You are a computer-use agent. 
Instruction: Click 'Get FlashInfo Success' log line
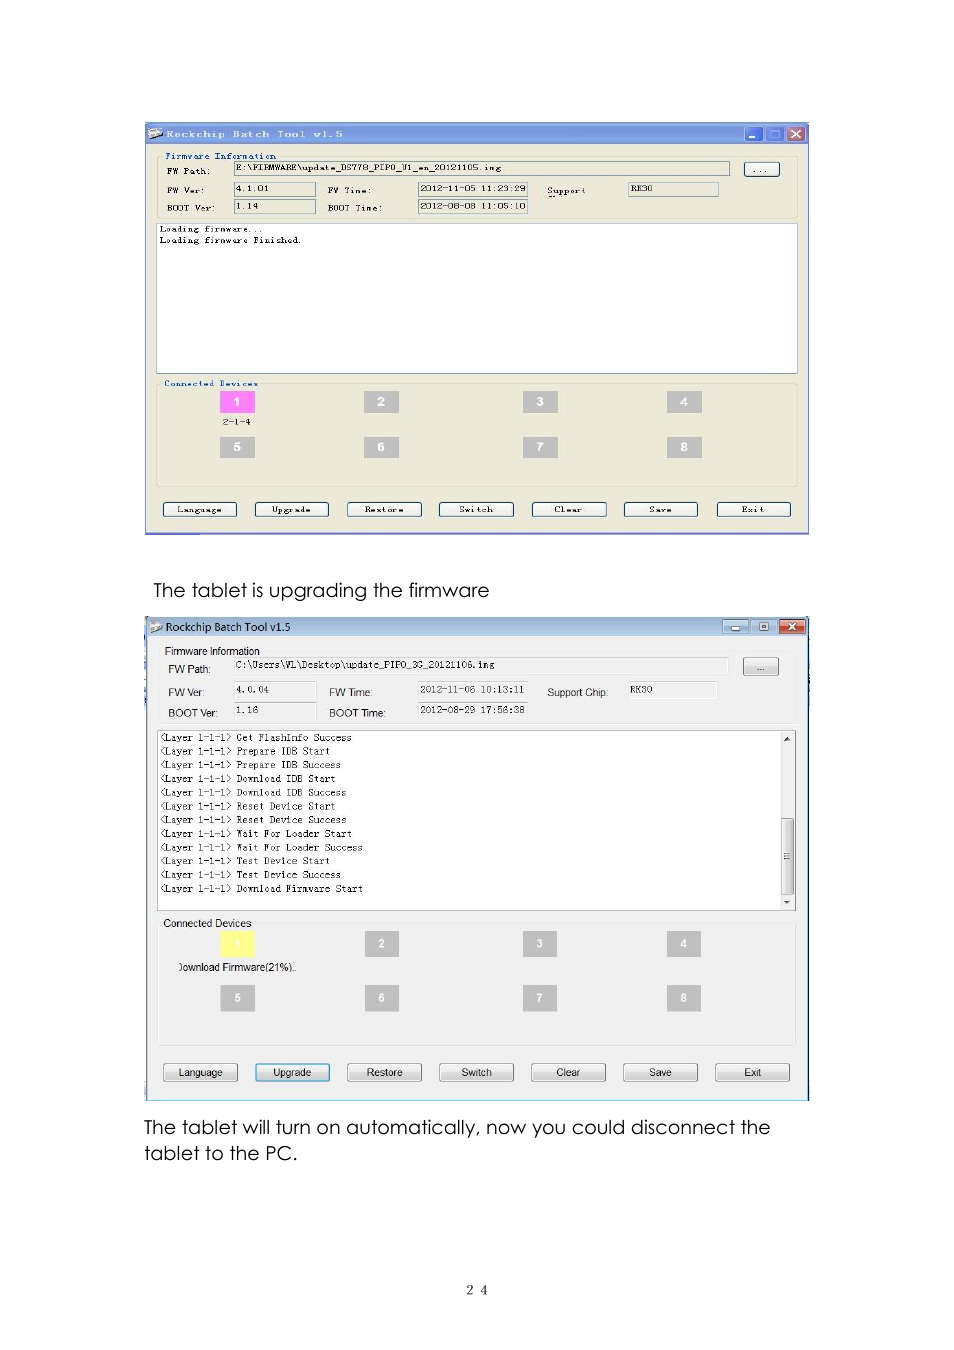256,738
